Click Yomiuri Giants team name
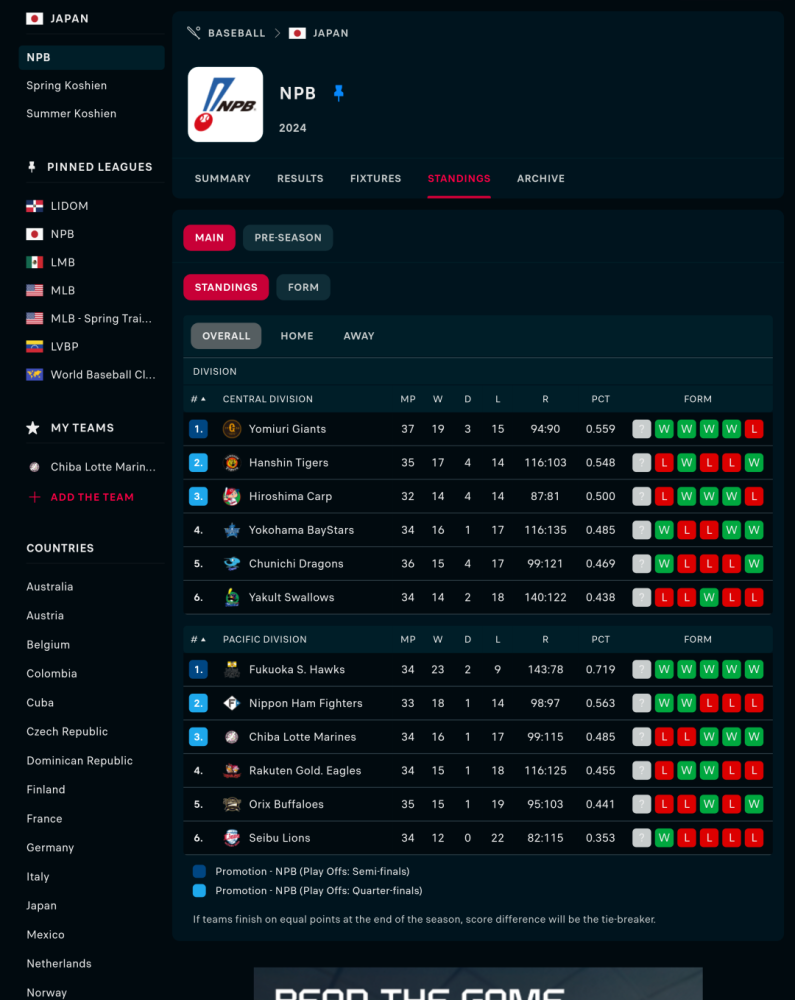 tap(288, 429)
